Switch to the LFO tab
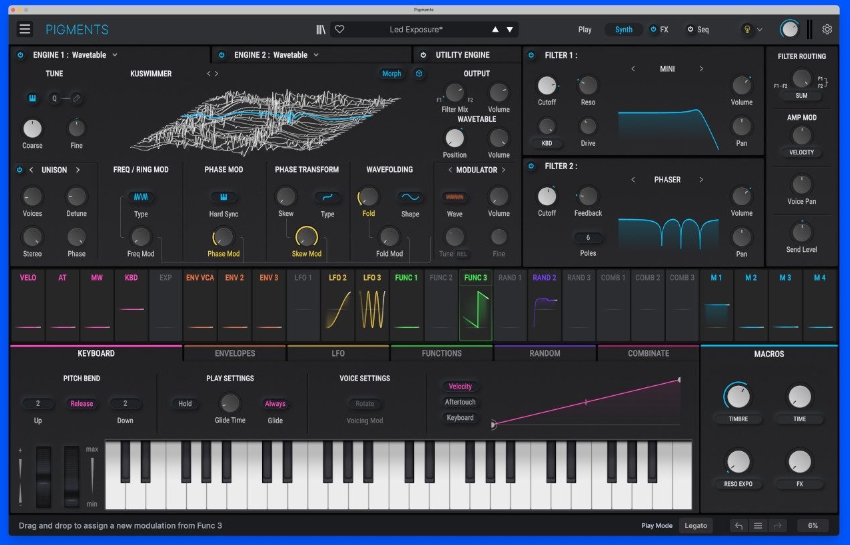 pos(338,353)
